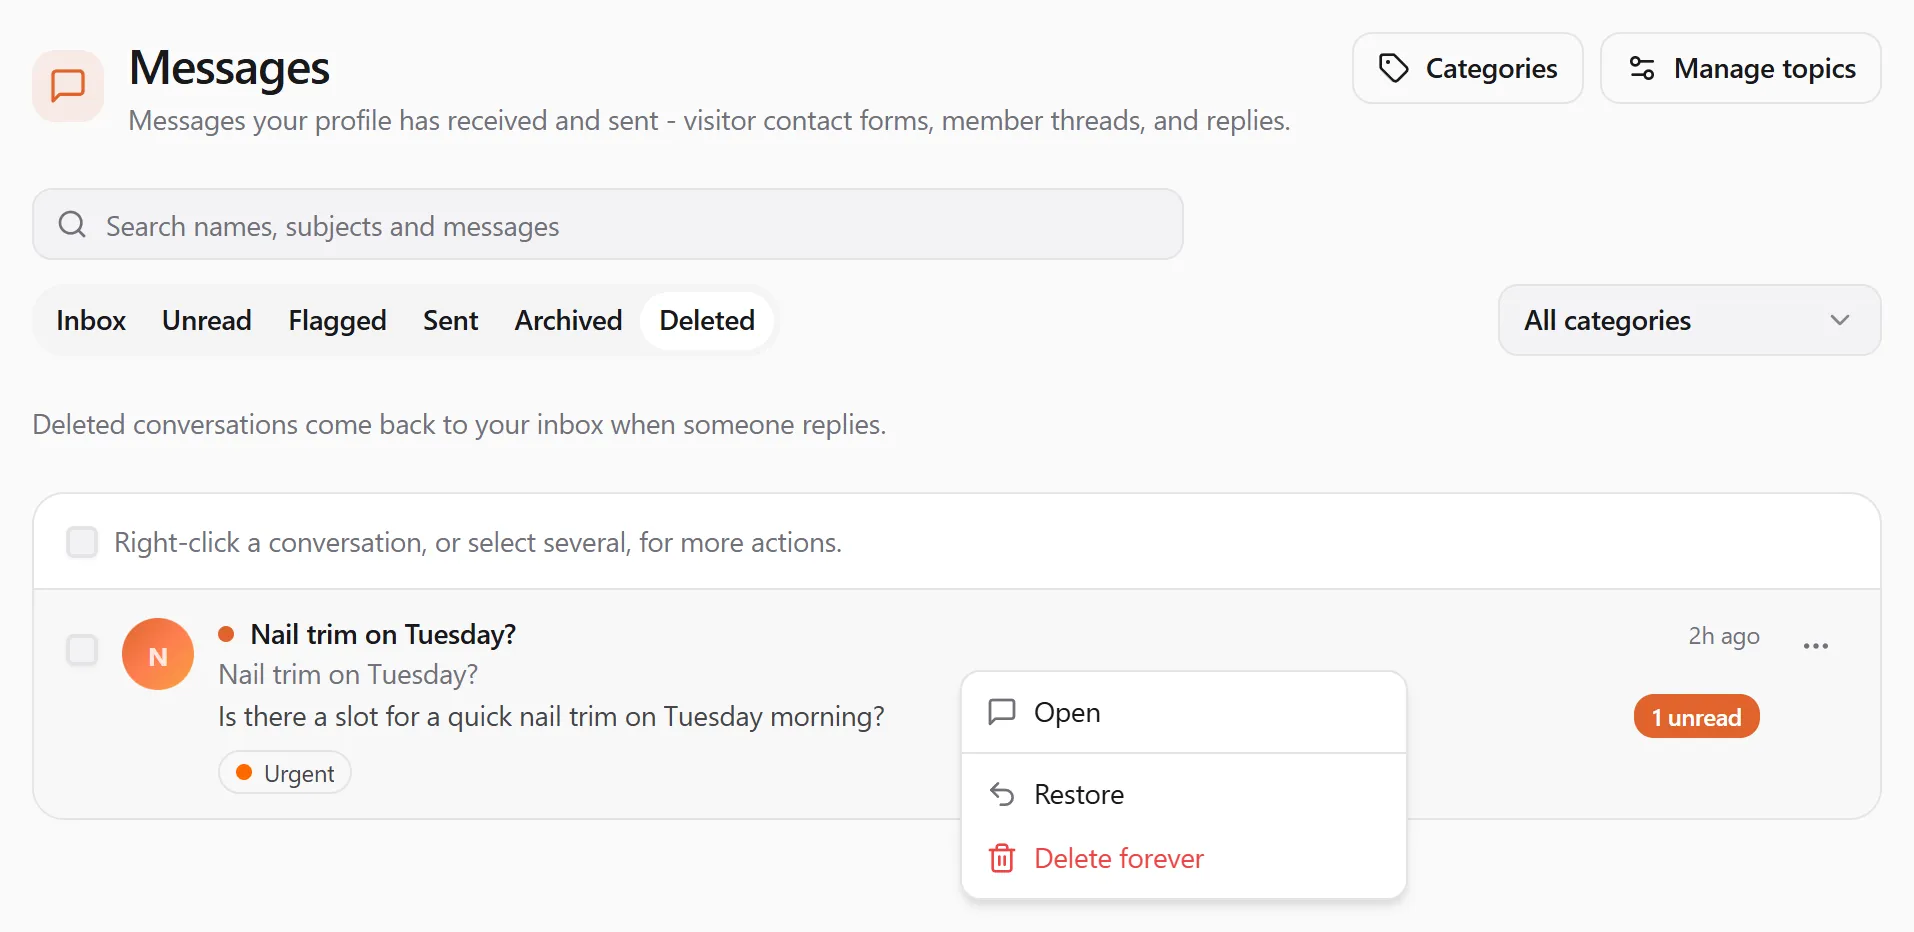
Task: Click the grey 'Nail trim on Tuesday?' subtitle line
Action: pyautogui.click(x=348, y=674)
